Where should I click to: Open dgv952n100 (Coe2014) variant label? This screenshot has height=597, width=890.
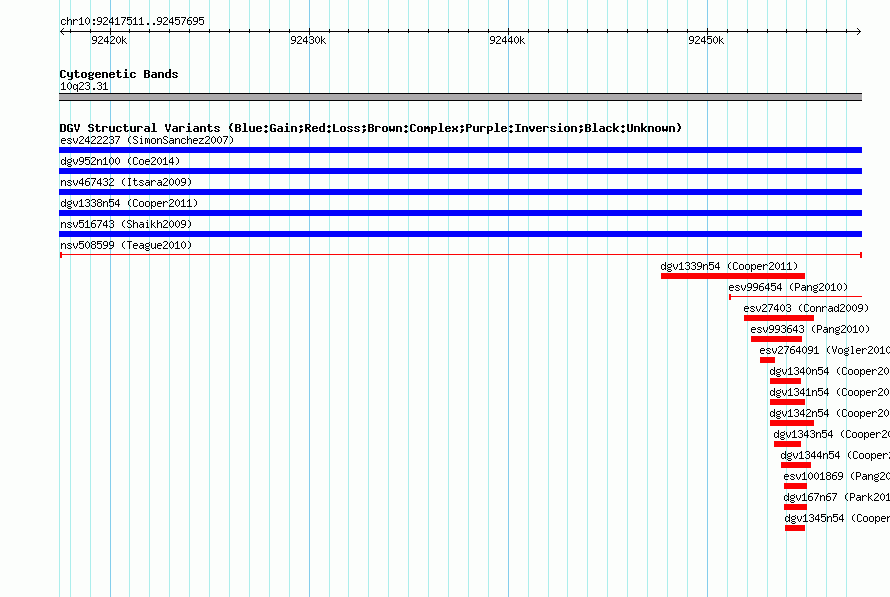tap(120, 161)
